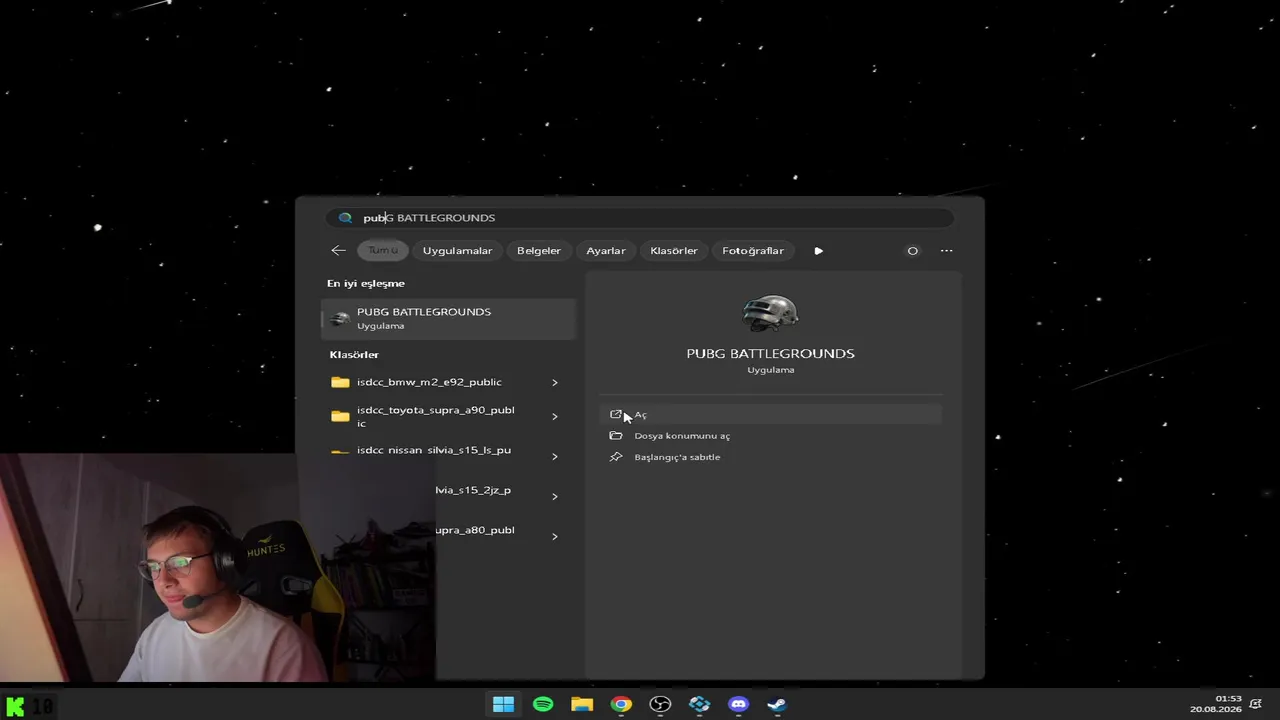1280x720 pixels.
Task: Expand the chevron for the a80_publ folder
Action: point(555,536)
